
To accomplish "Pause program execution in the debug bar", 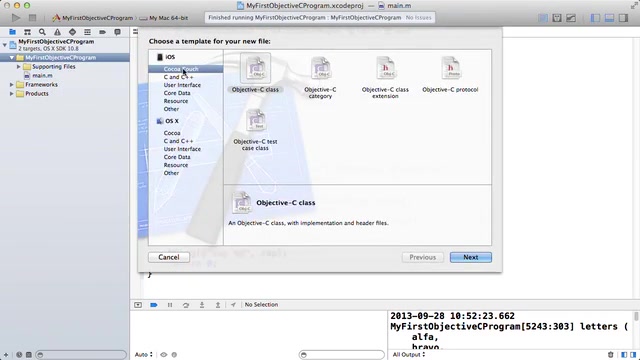I will (x=170, y=305).
